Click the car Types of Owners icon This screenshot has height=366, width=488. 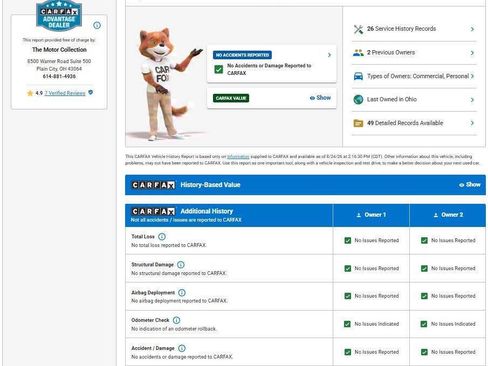point(358,76)
